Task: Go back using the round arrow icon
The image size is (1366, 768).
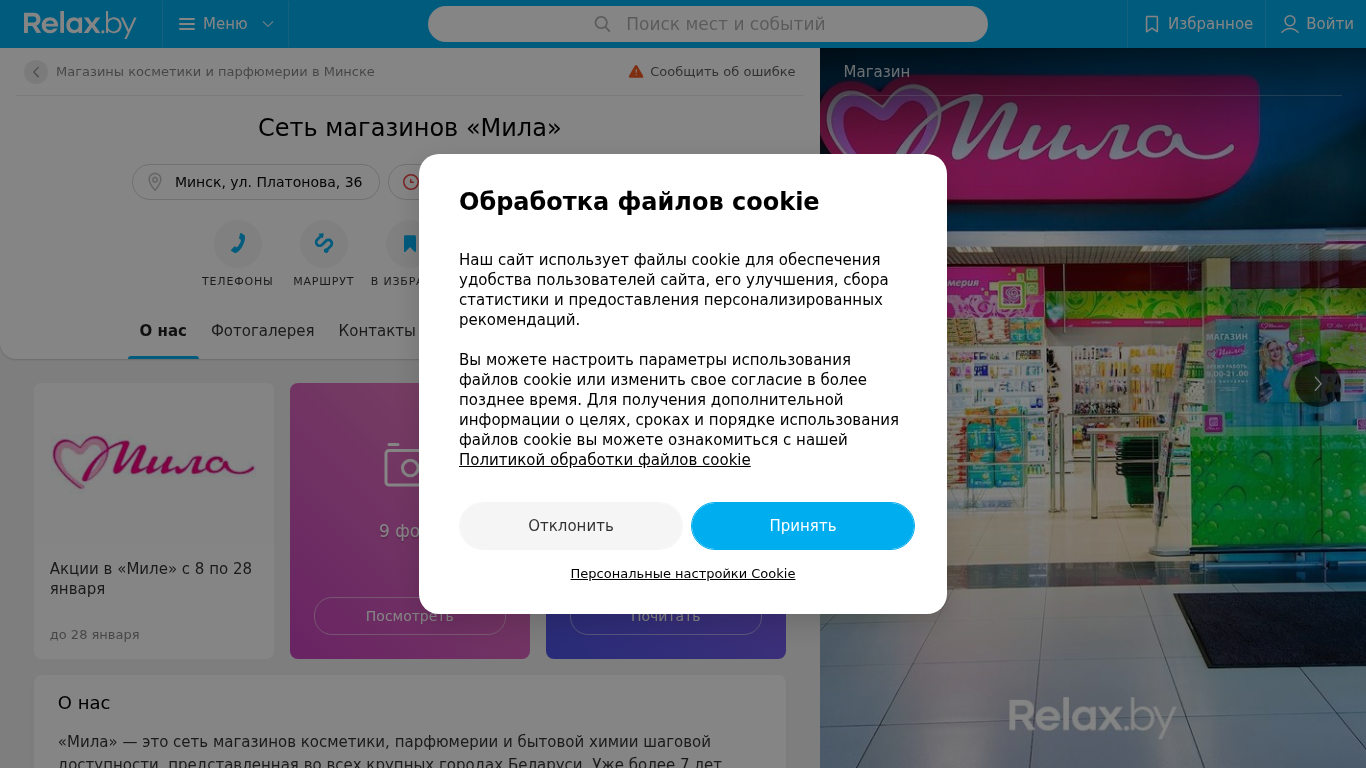Action: [36, 72]
